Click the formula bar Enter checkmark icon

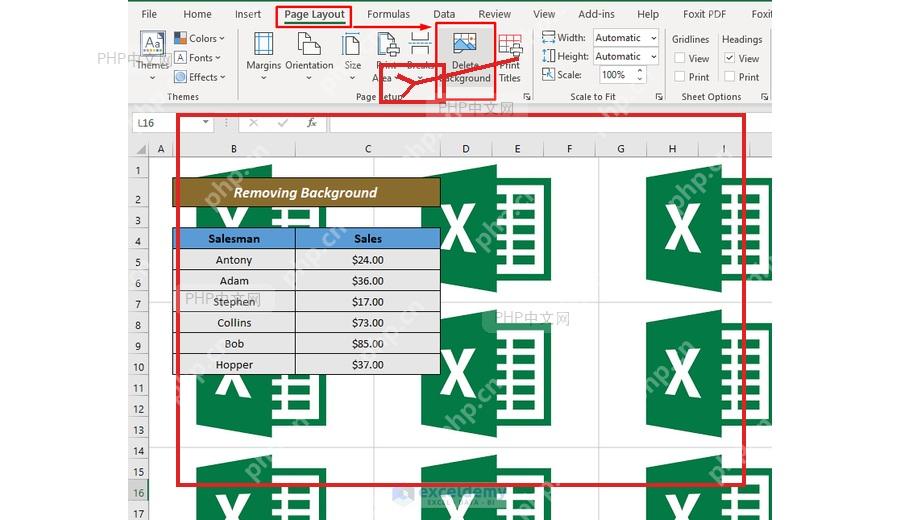[282, 123]
